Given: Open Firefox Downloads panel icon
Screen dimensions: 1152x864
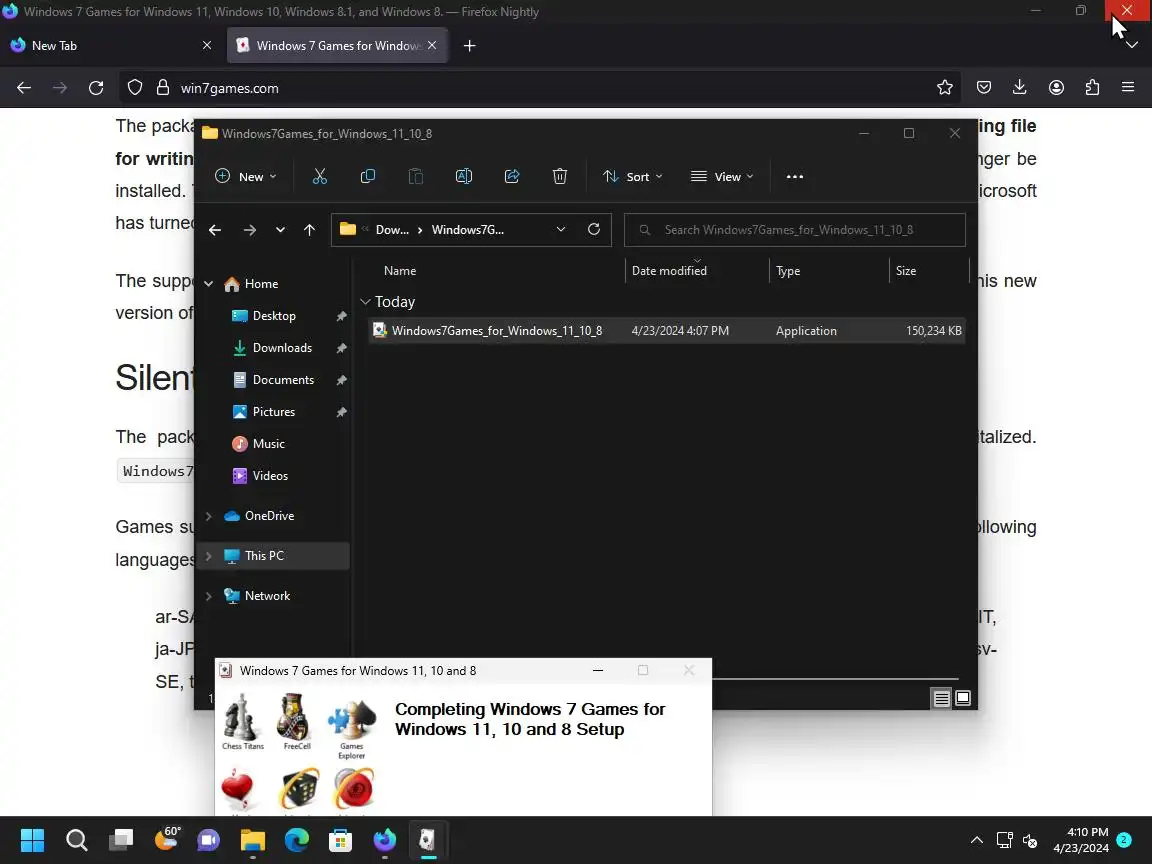Looking at the screenshot, I should tap(1020, 88).
